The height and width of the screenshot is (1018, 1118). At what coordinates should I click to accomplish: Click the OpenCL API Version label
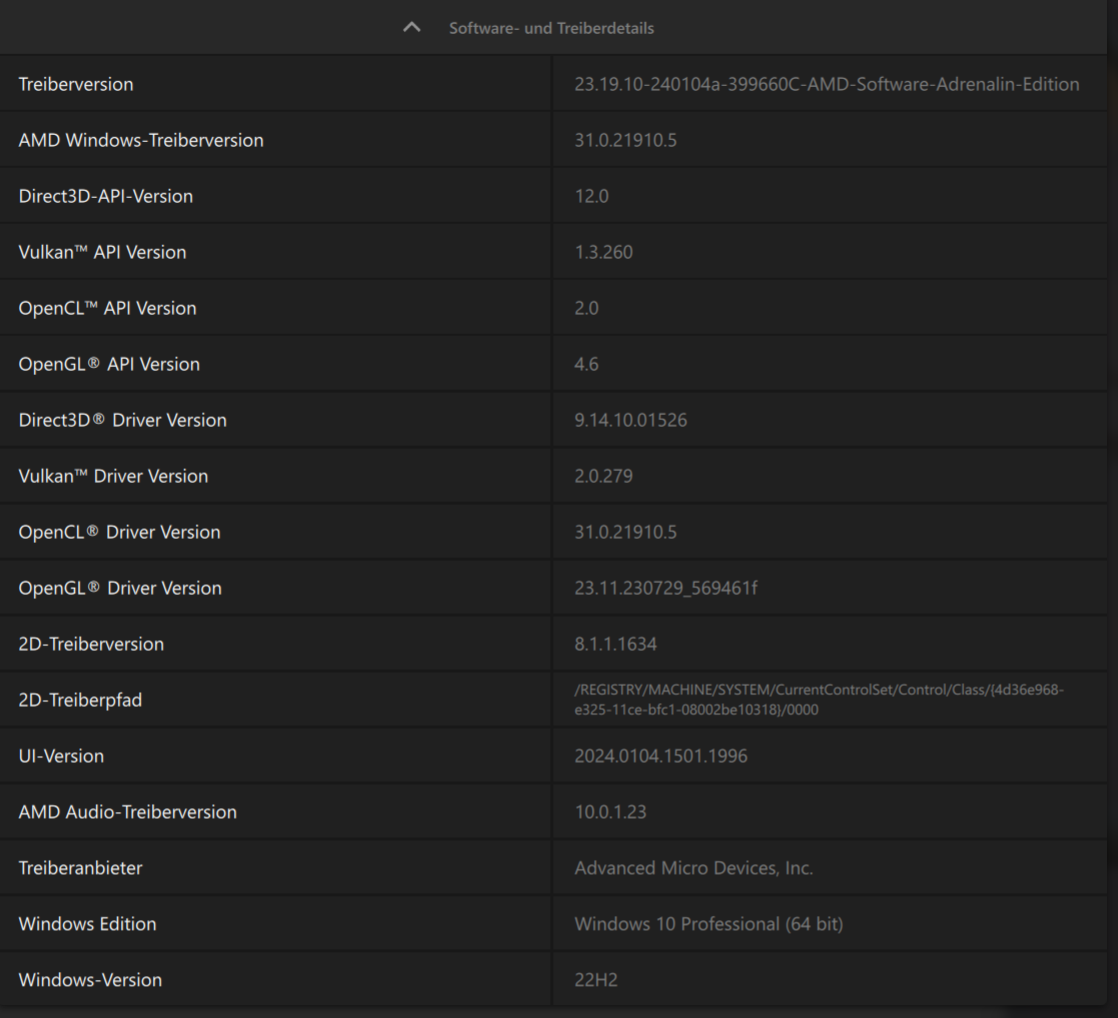click(x=107, y=308)
